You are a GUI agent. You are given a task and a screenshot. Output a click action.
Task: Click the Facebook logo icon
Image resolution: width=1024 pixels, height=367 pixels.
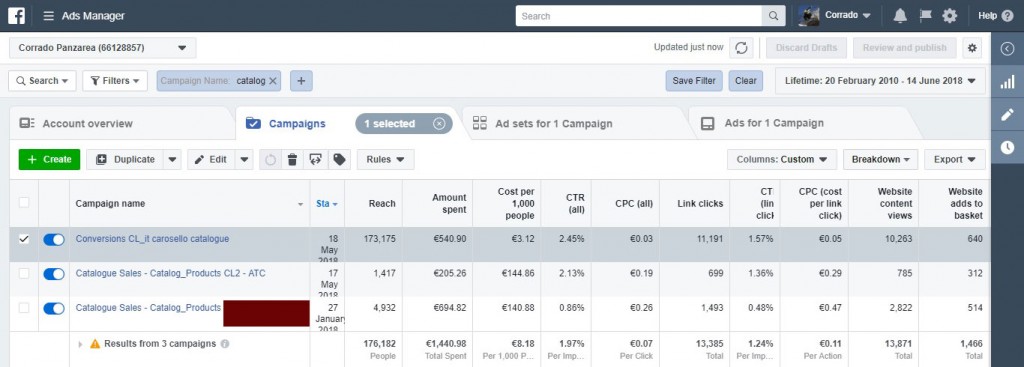point(17,16)
